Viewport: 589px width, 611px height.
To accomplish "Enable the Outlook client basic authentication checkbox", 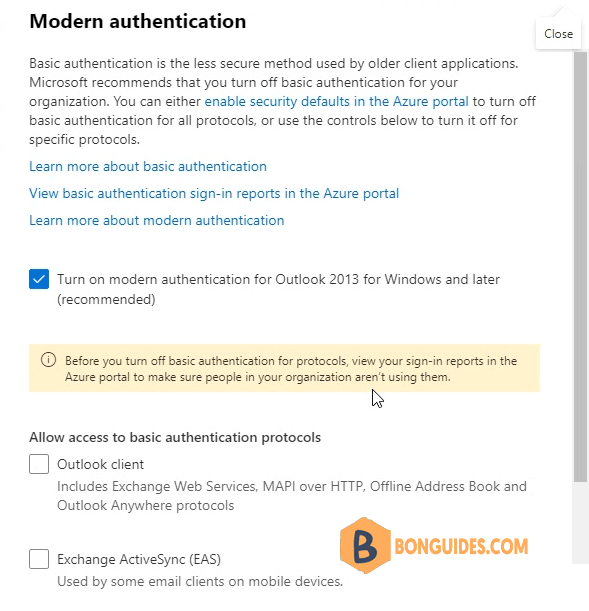I will point(39,464).
